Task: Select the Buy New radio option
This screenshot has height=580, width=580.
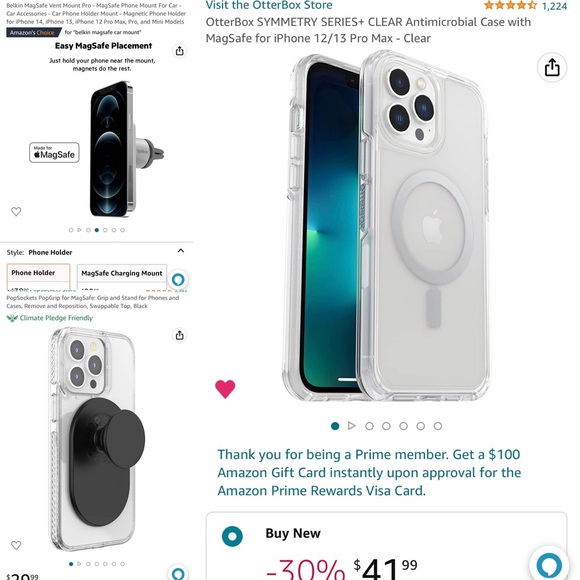Action: 232,536
